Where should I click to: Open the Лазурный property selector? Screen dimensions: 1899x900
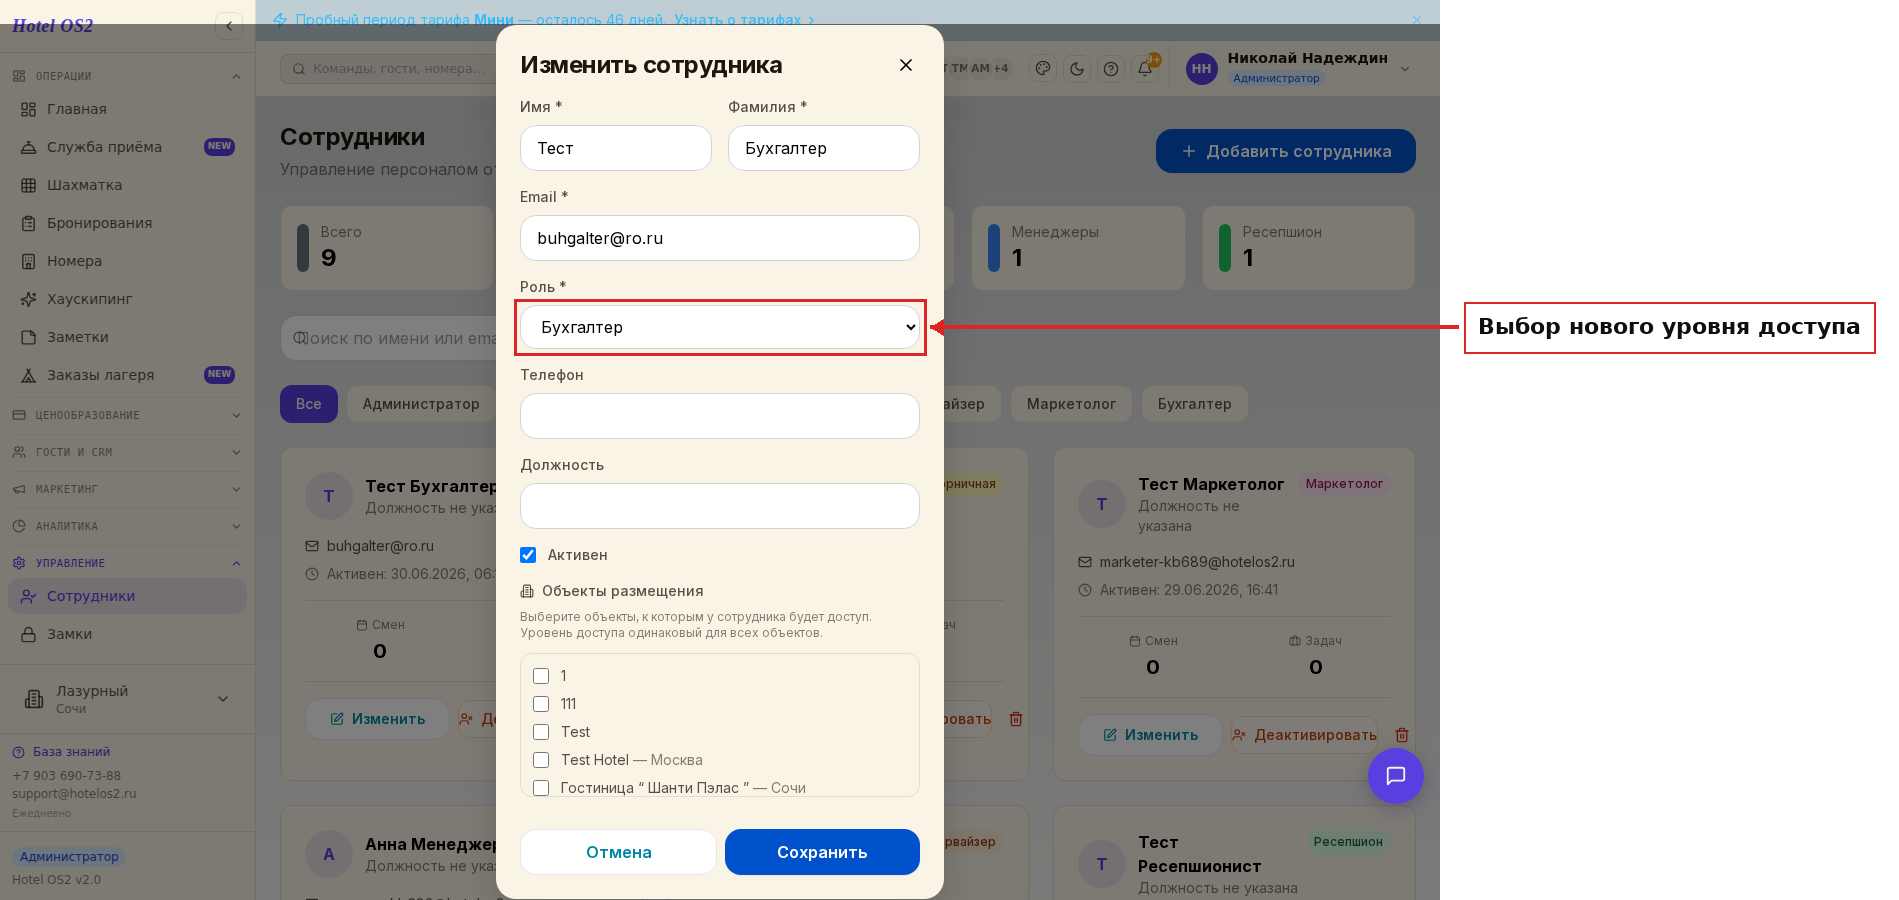coord(127,699)
